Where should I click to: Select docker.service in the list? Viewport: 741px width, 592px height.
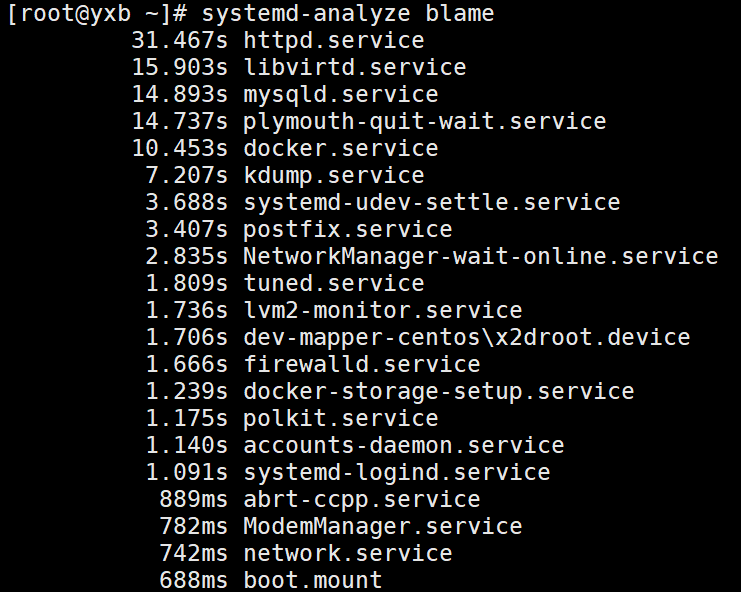(341, 149)
